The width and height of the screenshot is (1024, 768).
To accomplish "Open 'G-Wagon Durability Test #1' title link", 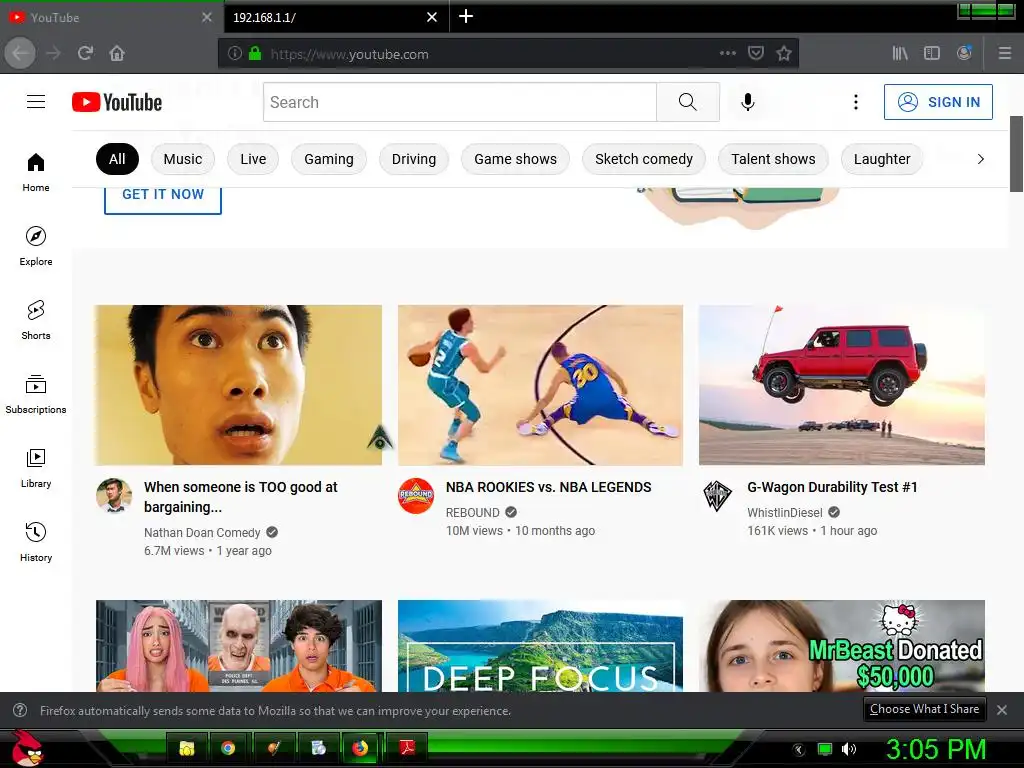I will click(x=832, y=487).
